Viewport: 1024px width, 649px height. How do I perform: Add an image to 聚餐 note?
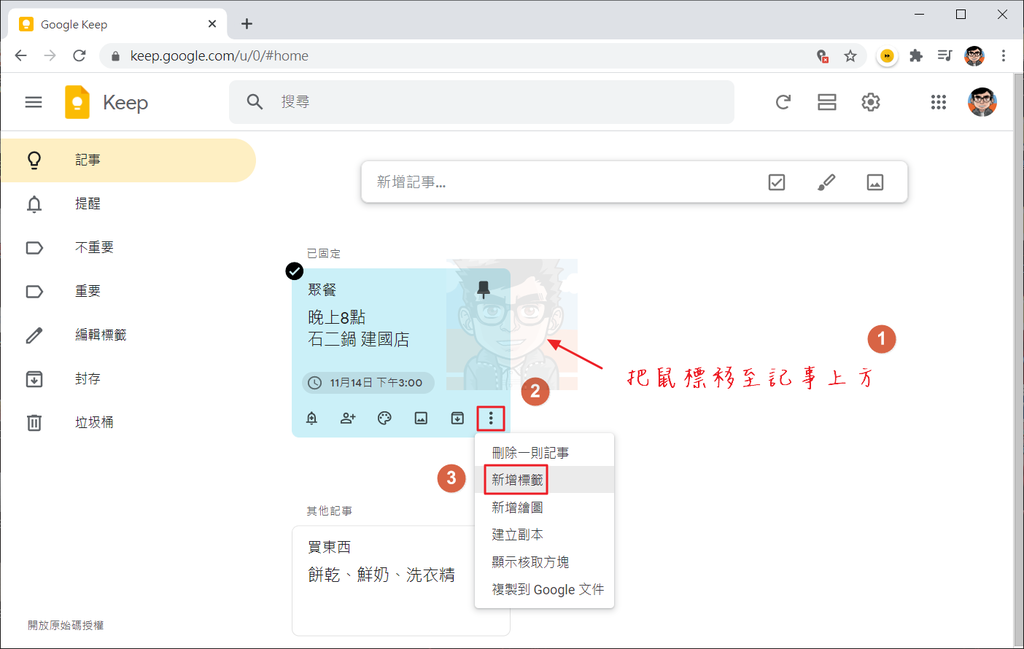click(x=421, y=418)
